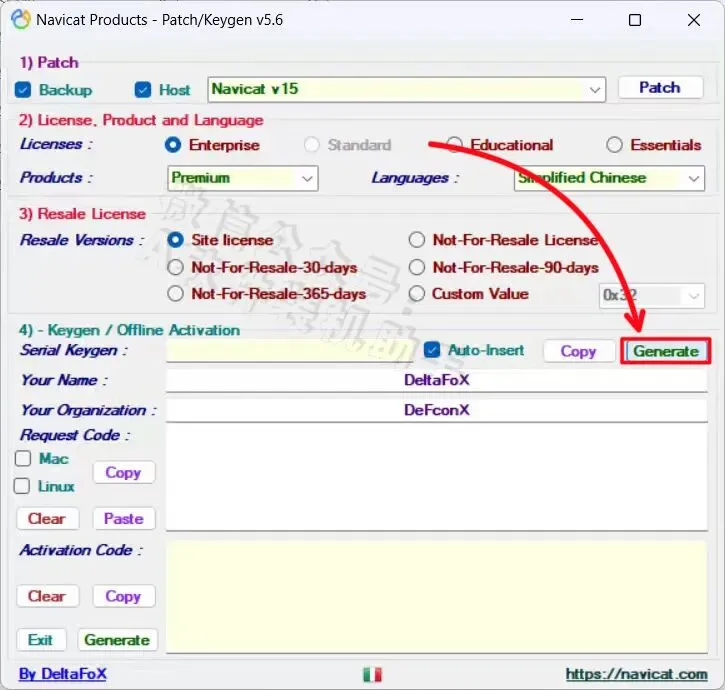
Task: Open the Simplified Chinese language dropdown
Action: click(x=609, y=178)
